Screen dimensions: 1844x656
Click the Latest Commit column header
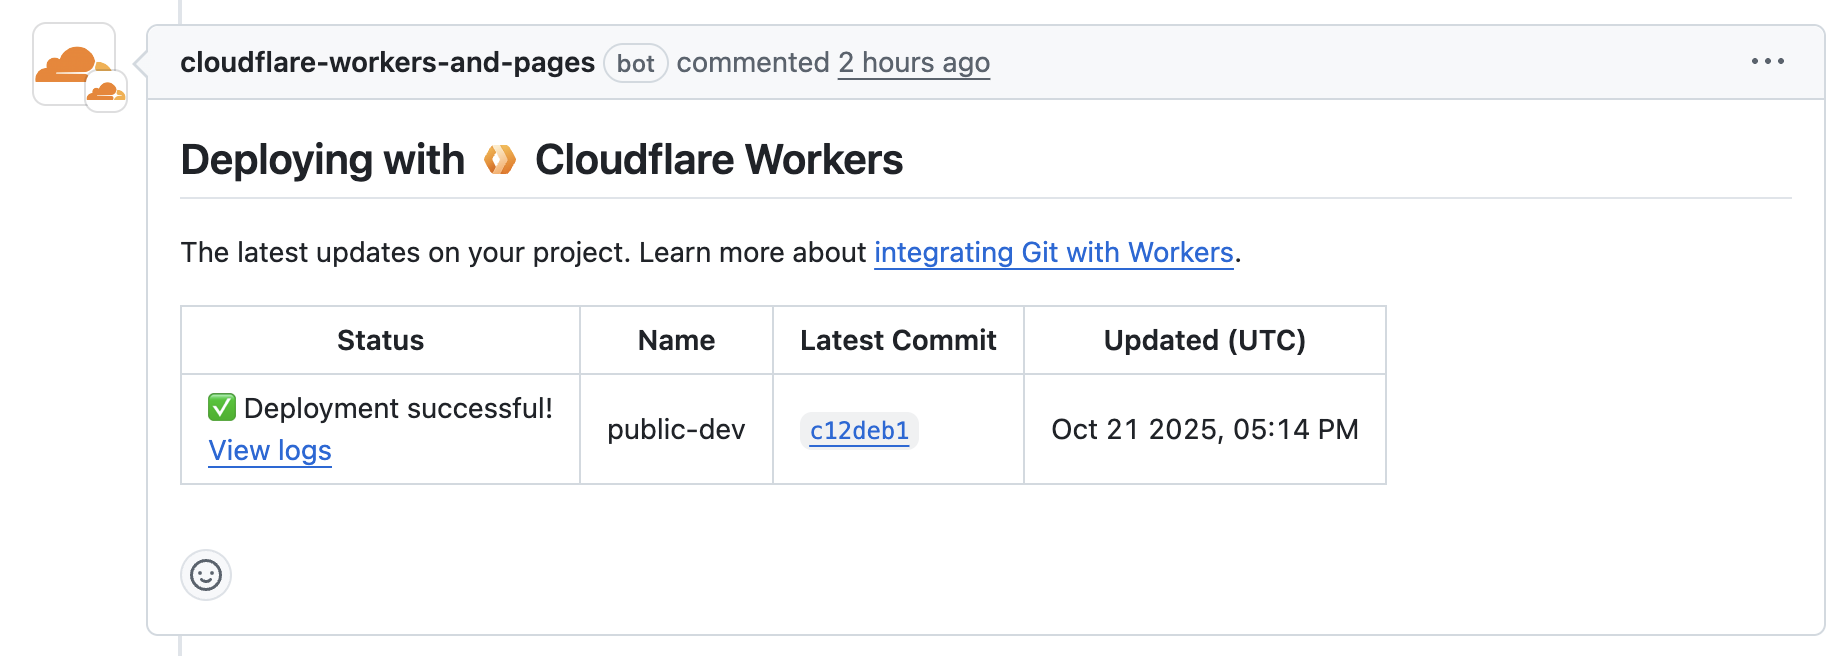tap(898, 340)
